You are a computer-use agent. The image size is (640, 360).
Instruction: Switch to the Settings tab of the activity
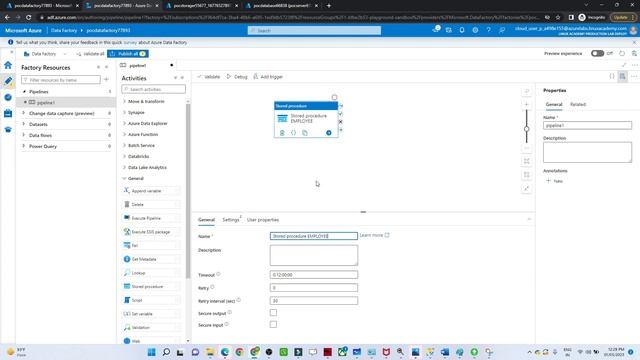(x=231, y=220)
